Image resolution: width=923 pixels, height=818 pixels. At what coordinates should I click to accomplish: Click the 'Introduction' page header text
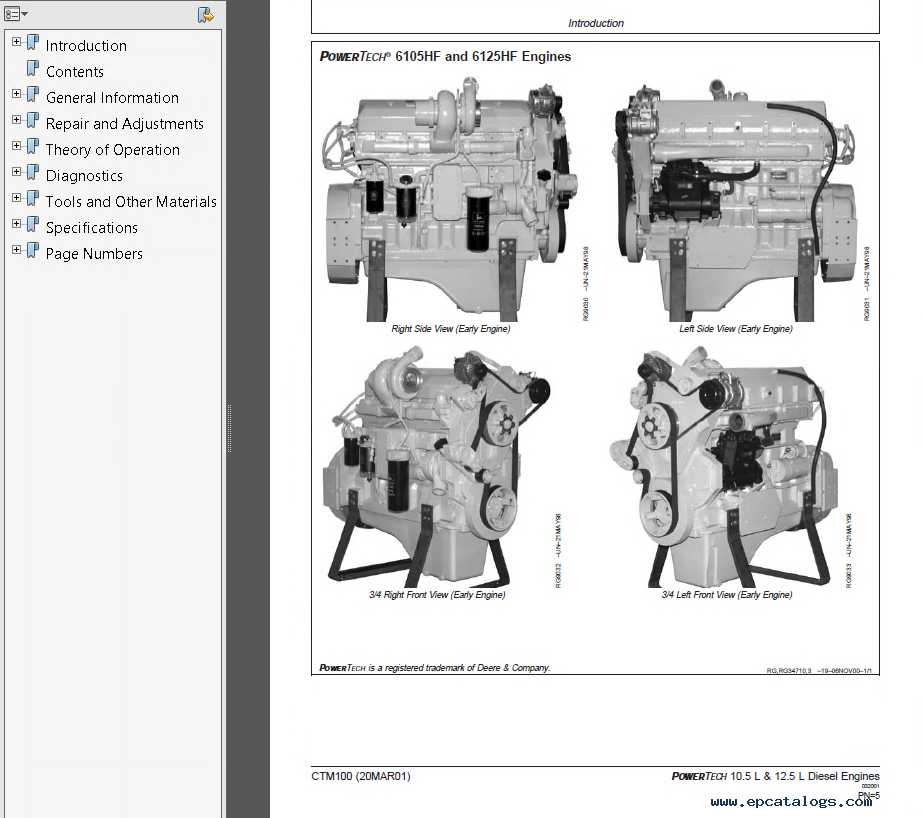(596, 24)
